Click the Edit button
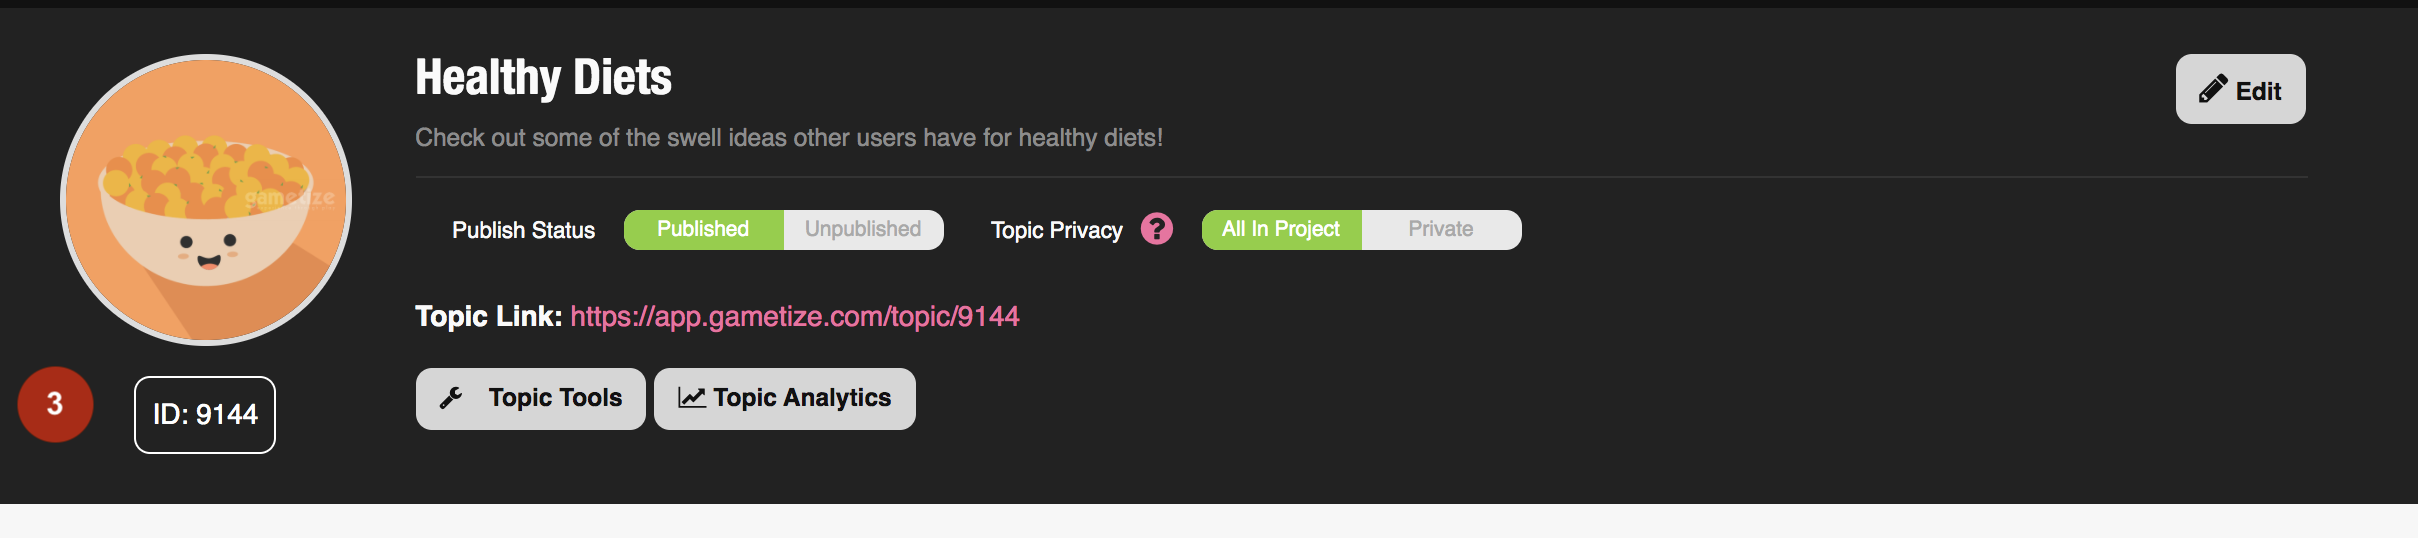The height and width of the screenshot is (538, 2418). coord(2241,89)
